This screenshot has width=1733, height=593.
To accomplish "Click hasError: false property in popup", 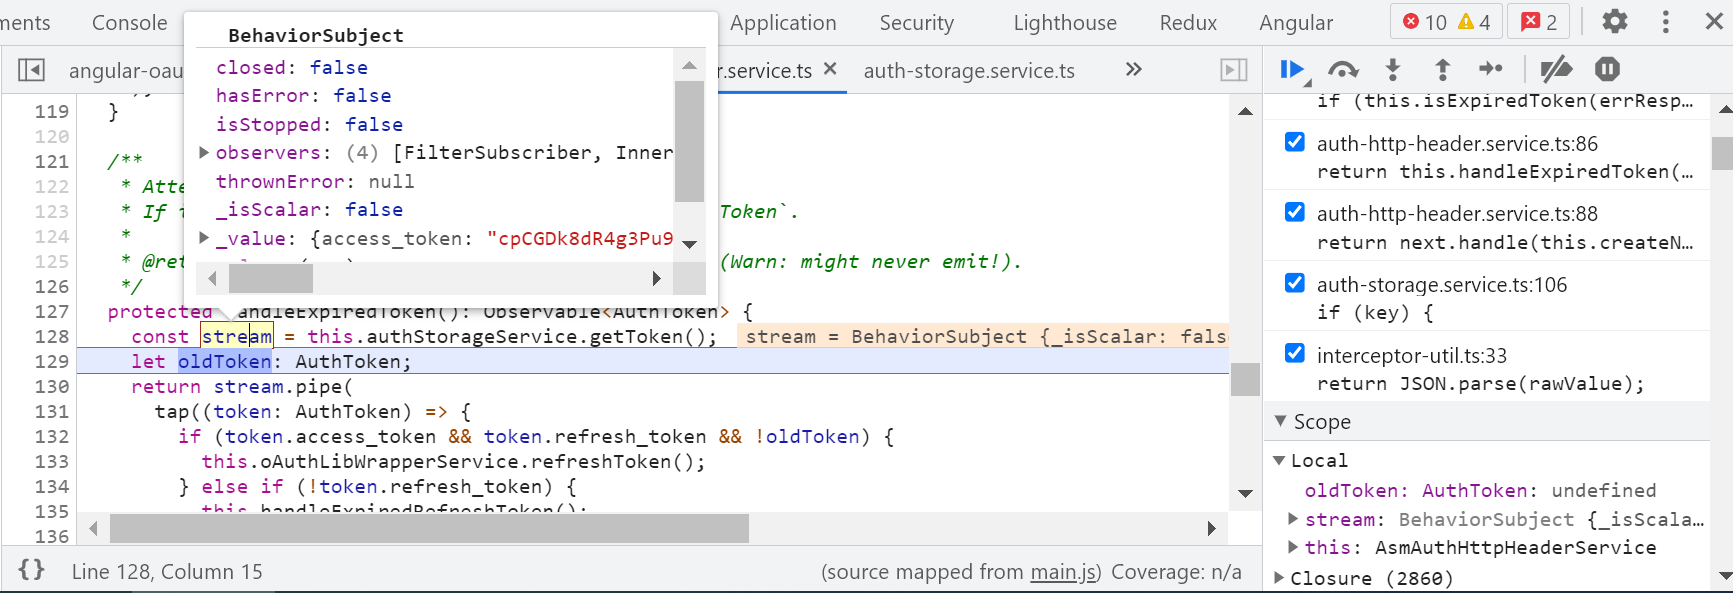I will click(303, 95).
